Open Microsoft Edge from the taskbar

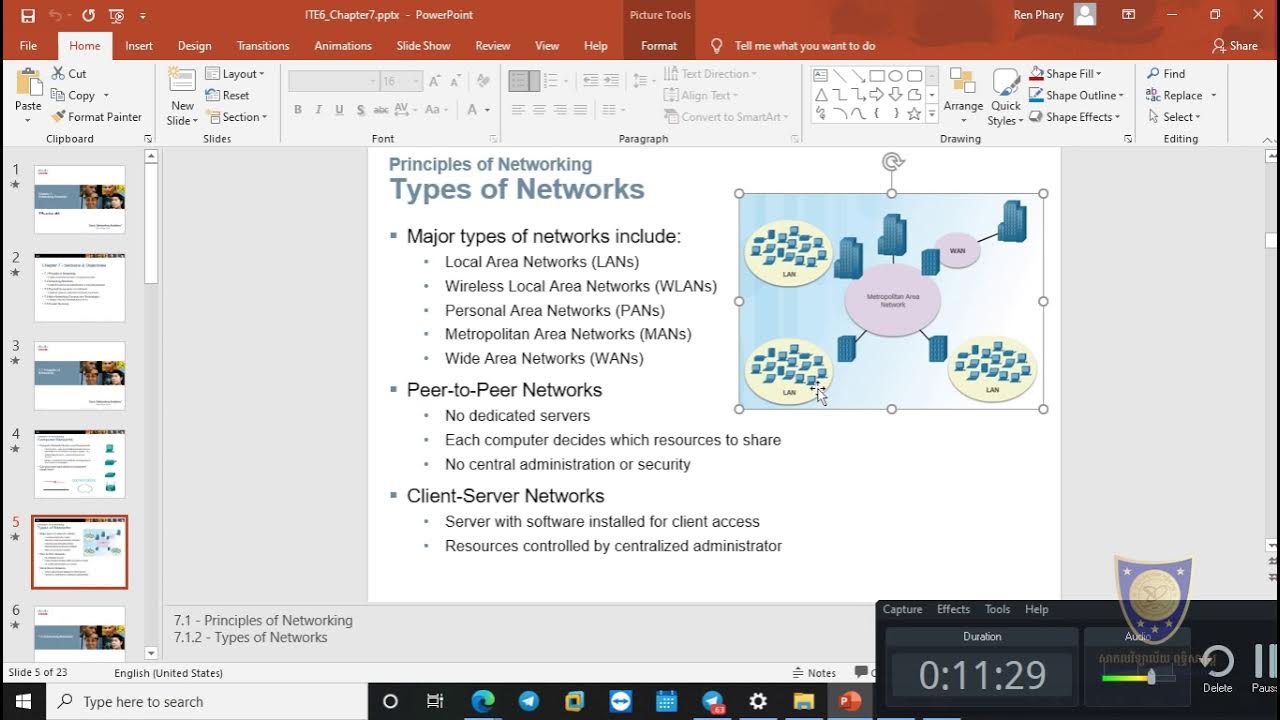(x=482, y=701)
